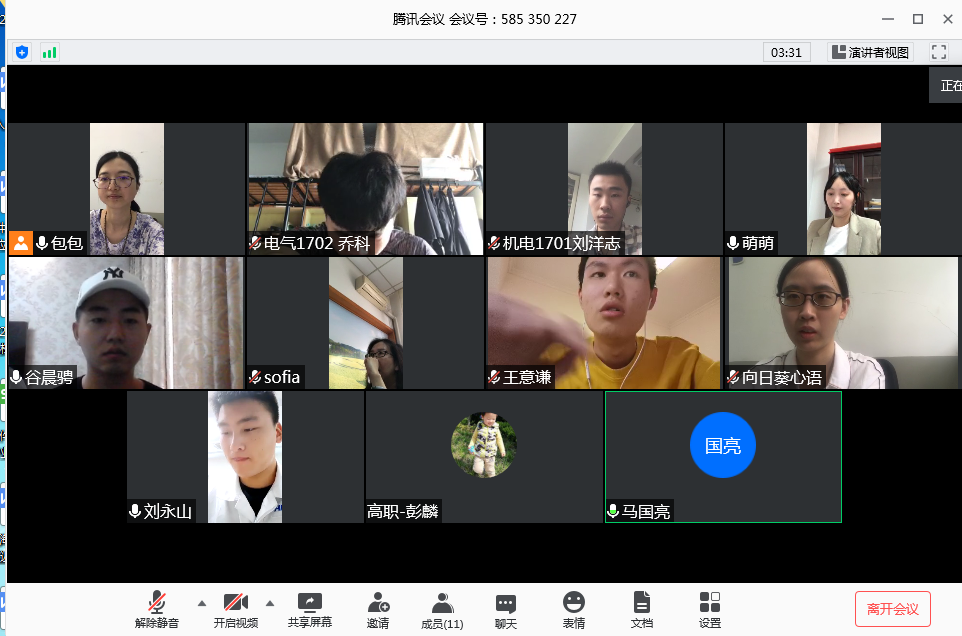Switch to 演讲者视图 speaker view
The width and height of the screenshot is (962, 636).
point(870,52)
